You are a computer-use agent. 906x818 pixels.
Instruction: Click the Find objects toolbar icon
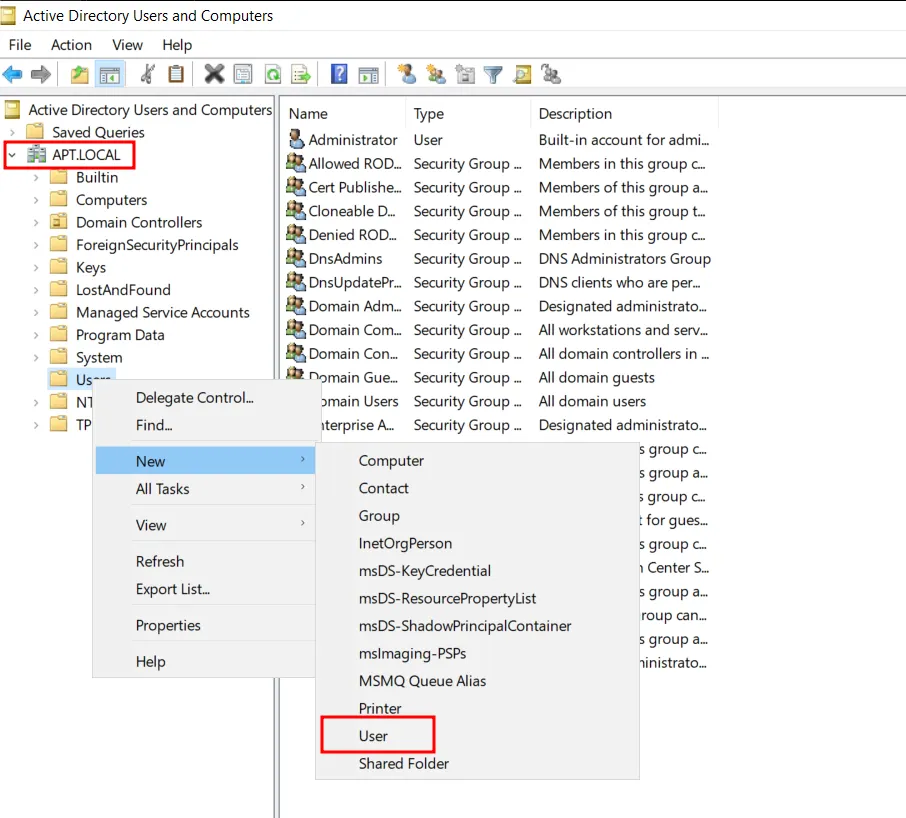point(522,75)
